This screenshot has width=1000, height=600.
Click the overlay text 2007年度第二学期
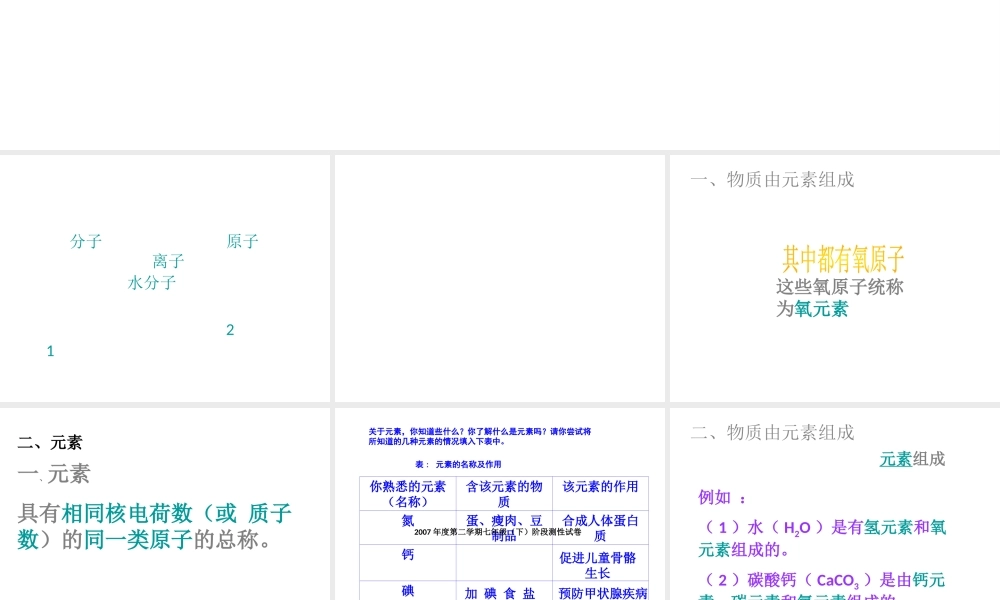pos(497,532)
